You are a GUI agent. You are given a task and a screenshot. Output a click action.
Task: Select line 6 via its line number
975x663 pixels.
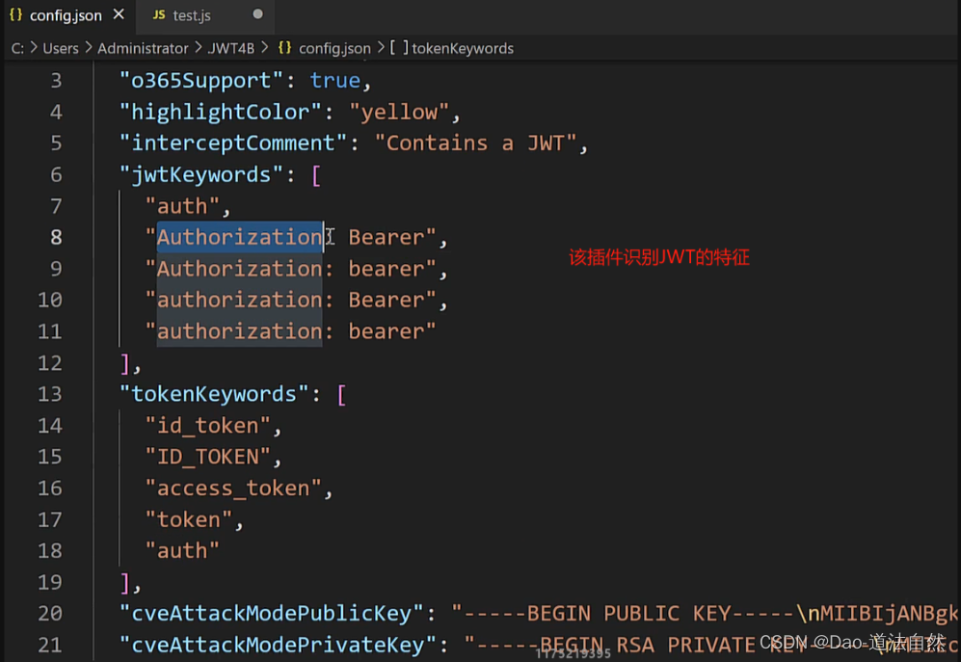click(x=56, y=175)
